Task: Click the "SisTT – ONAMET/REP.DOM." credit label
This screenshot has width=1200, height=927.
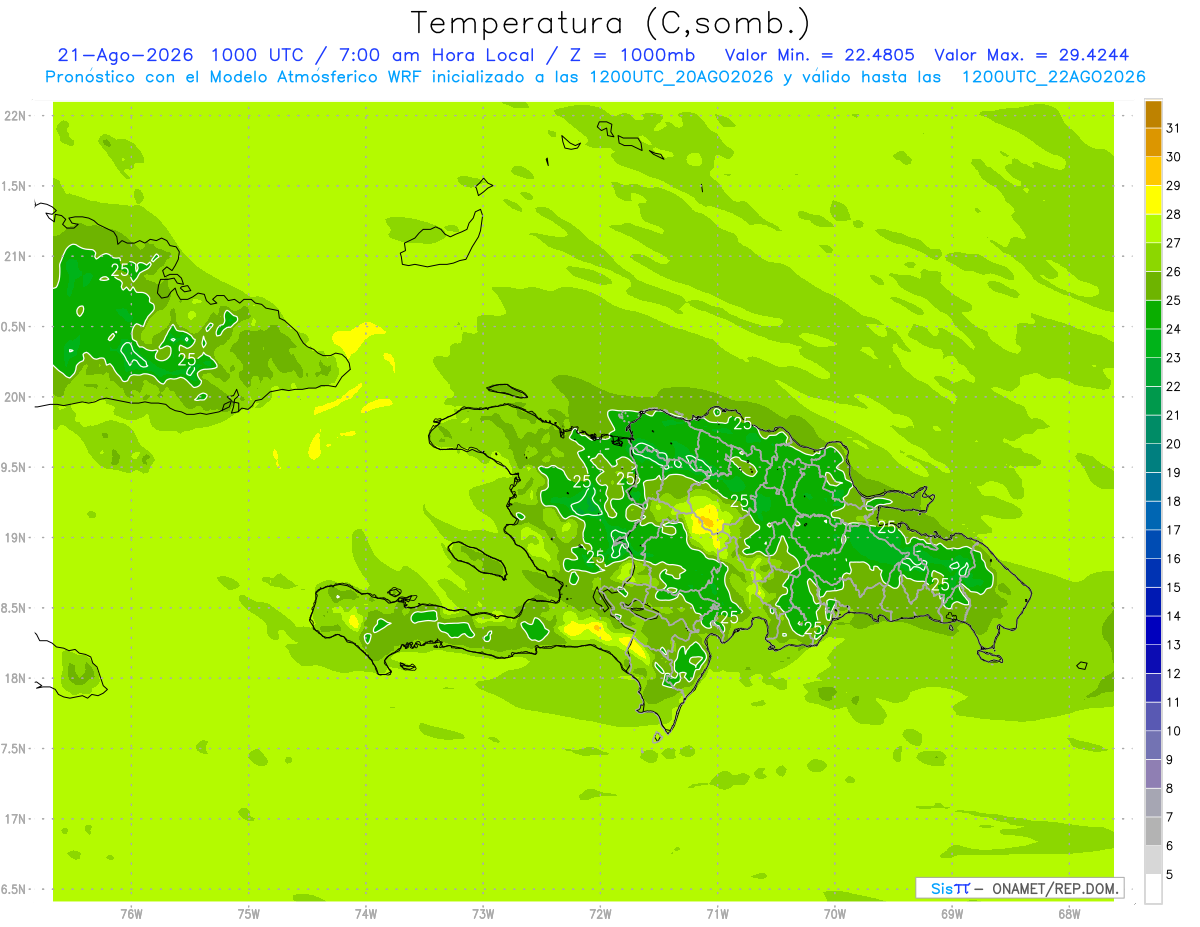Action: pyautogui.click(x=1020, y=888)
